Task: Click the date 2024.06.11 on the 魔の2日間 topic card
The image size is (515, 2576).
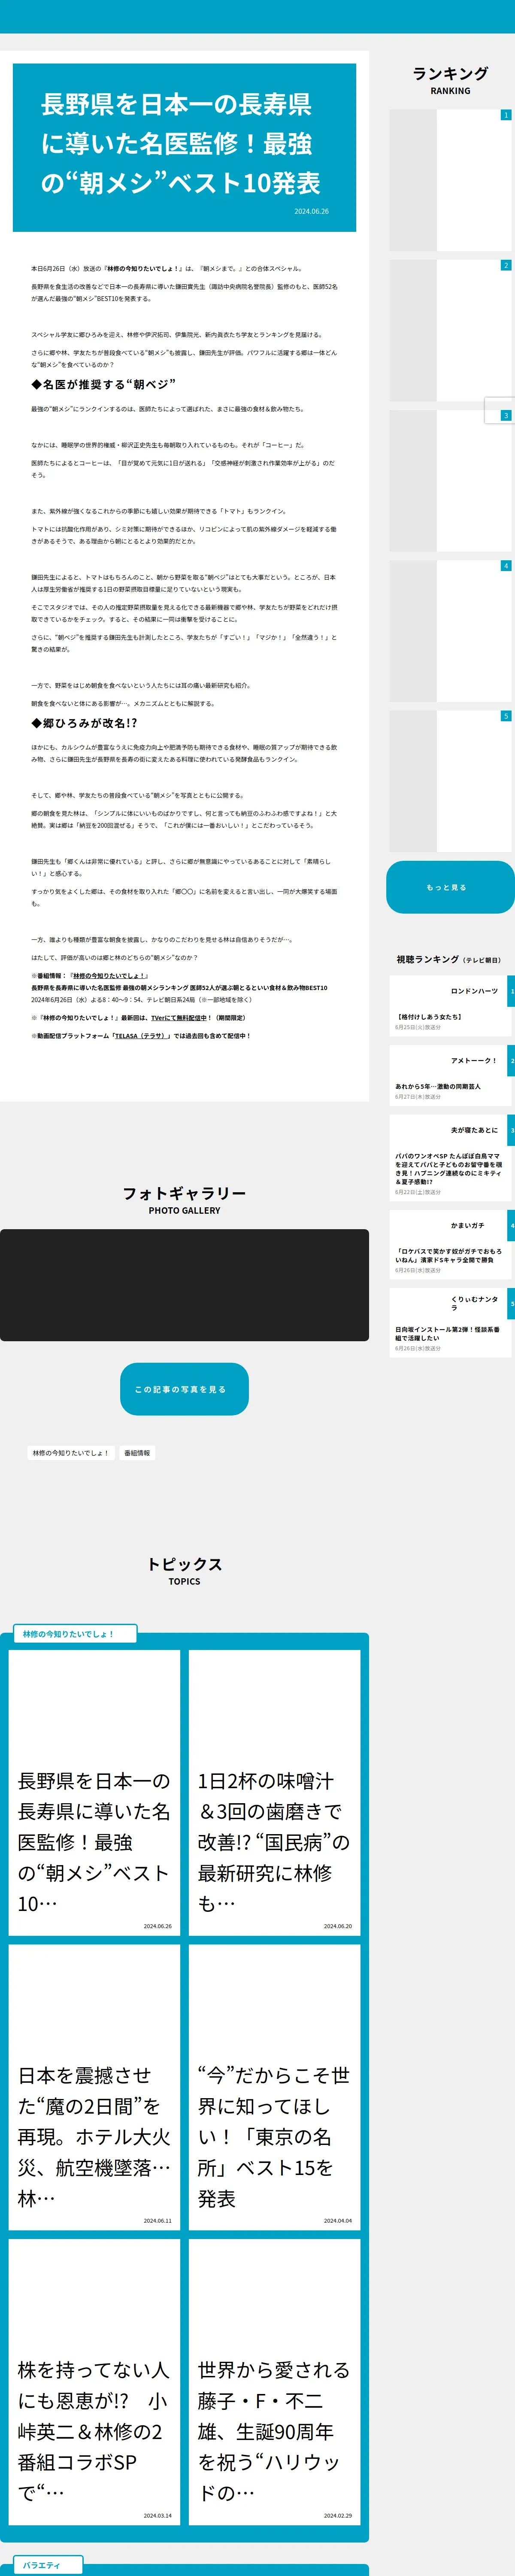Action: (157, 2221)
